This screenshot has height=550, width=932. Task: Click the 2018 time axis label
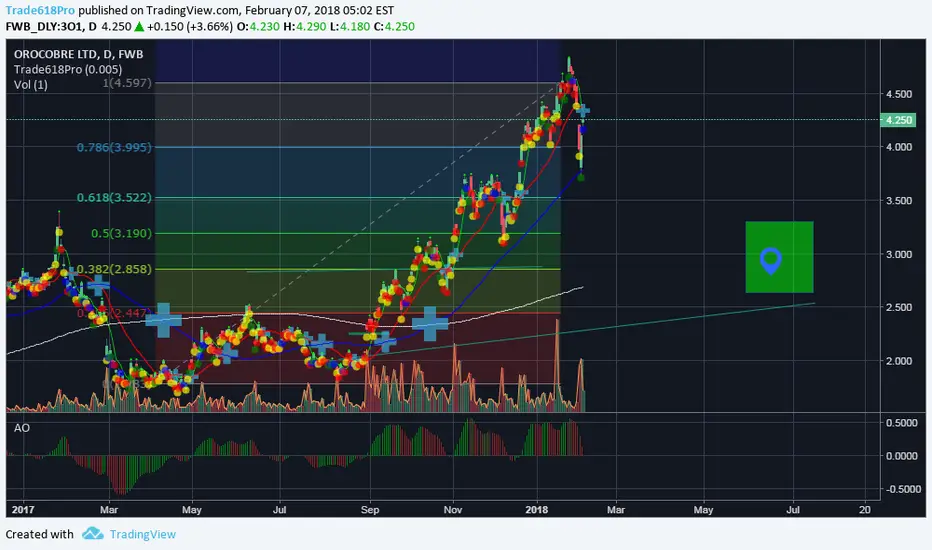point(537,510)
